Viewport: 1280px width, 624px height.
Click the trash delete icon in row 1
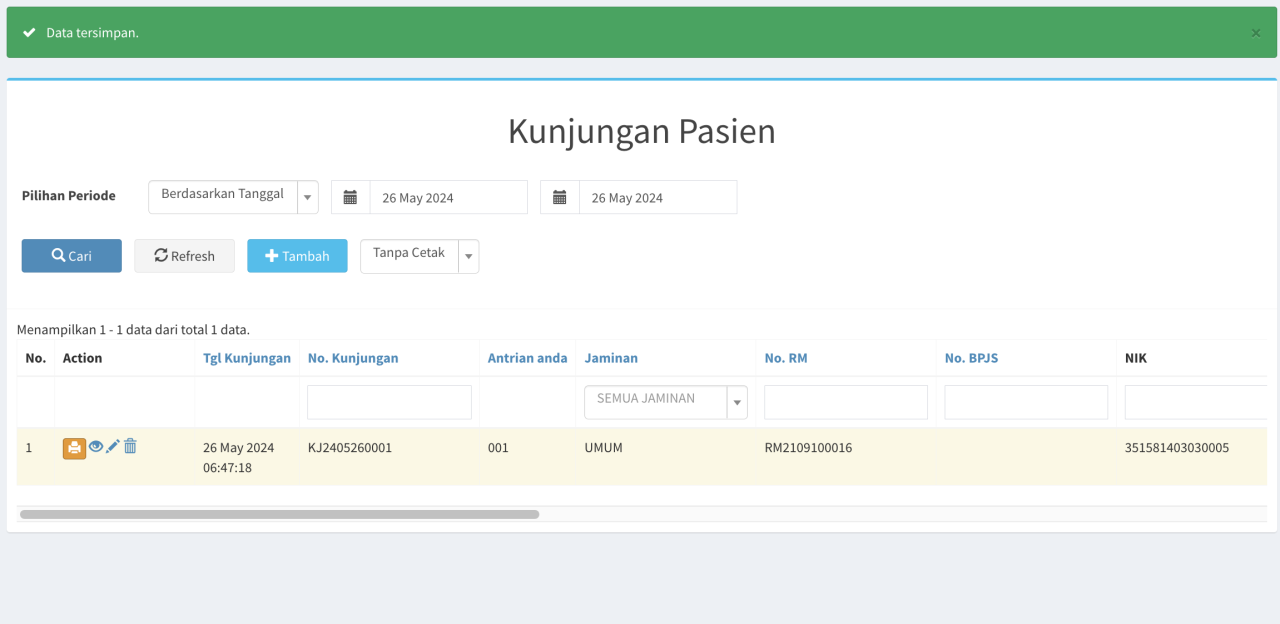(x=130, y=446)
